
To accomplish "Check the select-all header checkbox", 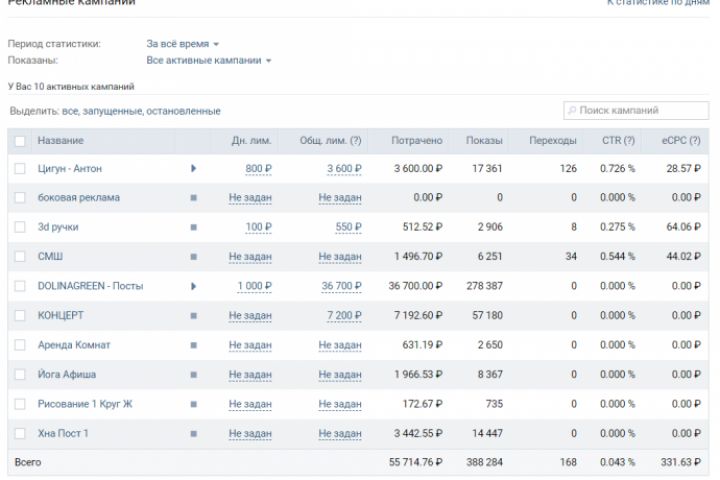I will (20, 141).
